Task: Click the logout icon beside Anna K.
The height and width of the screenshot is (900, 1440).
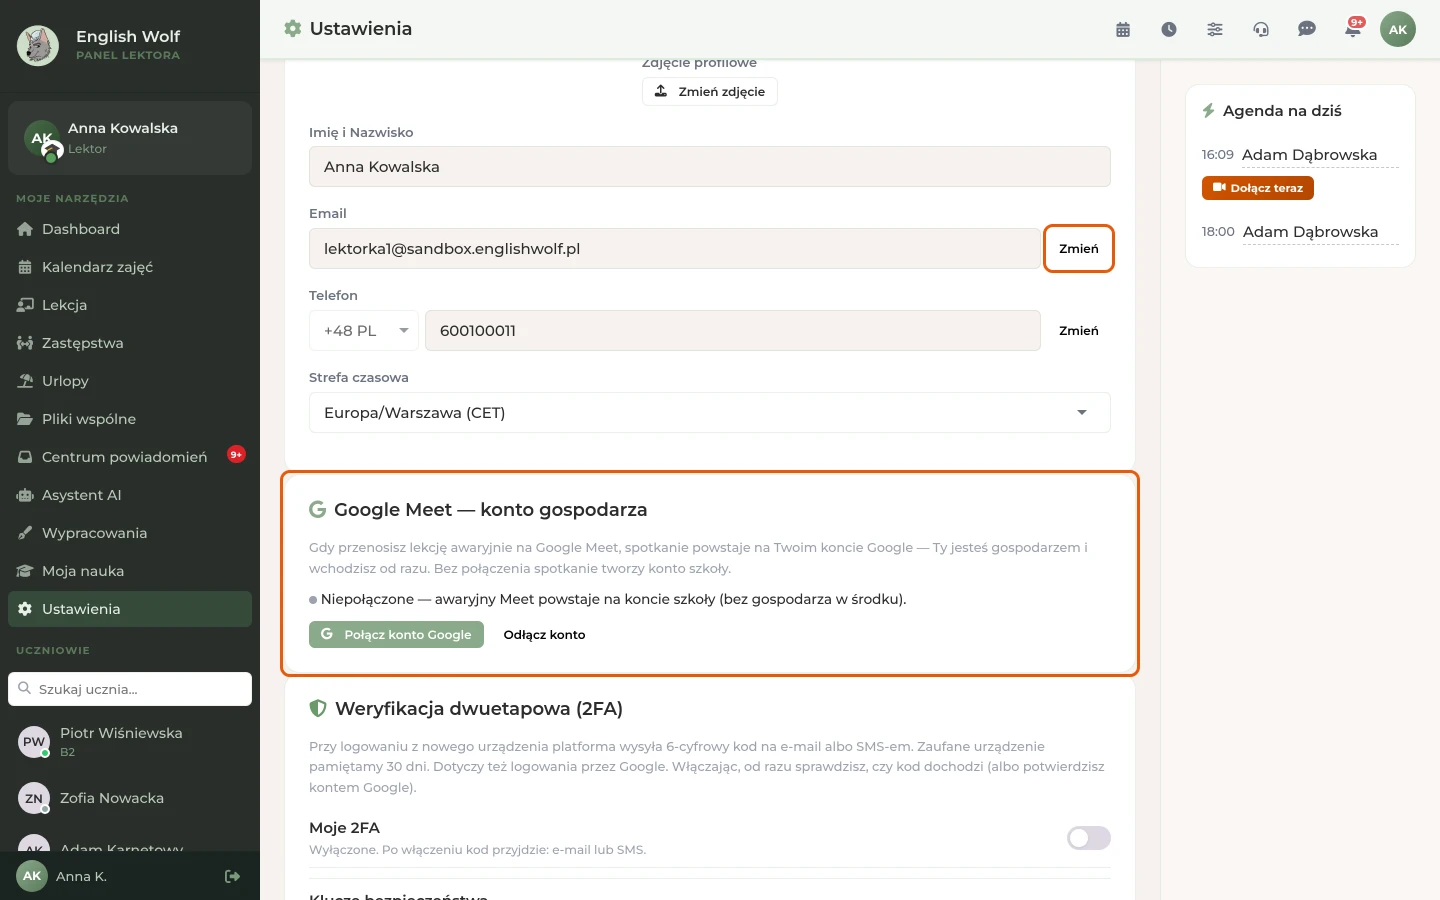Action: 233,877
